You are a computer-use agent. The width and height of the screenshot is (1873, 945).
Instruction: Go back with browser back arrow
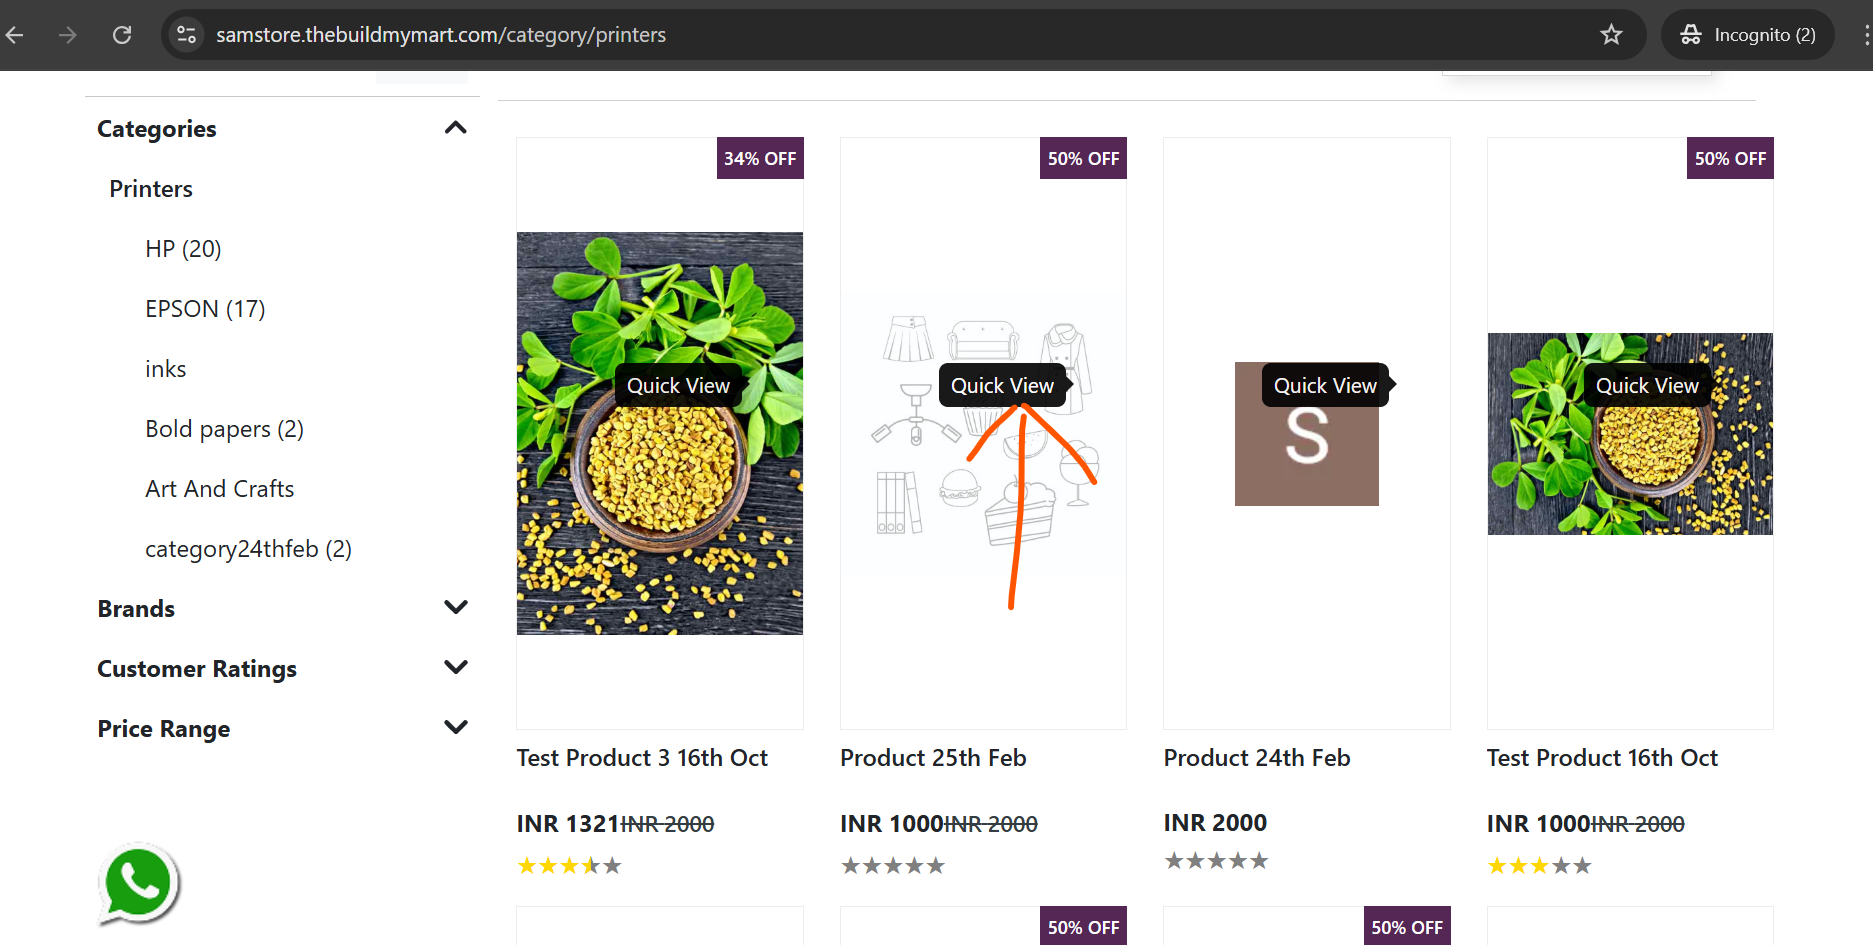pos(15,35)
